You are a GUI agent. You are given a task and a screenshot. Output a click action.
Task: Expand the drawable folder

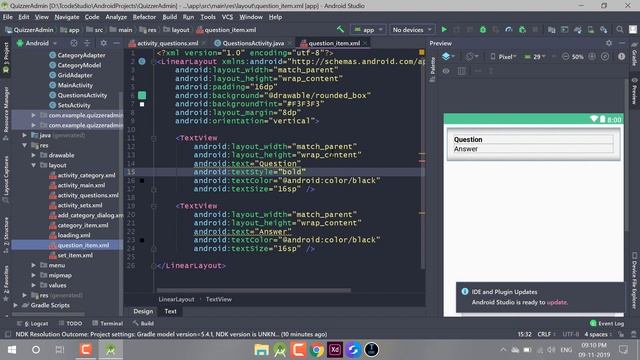34,155
